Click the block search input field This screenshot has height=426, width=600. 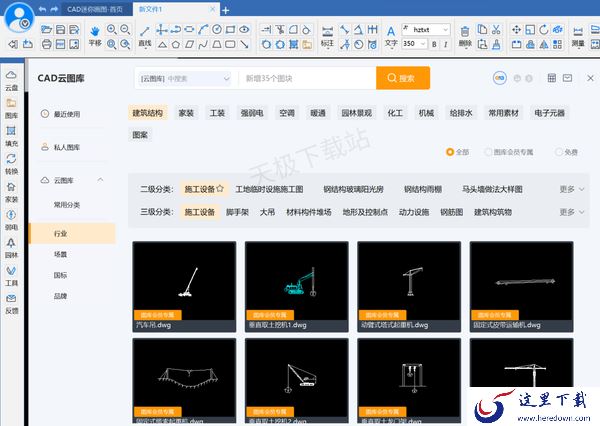point(308,78)
